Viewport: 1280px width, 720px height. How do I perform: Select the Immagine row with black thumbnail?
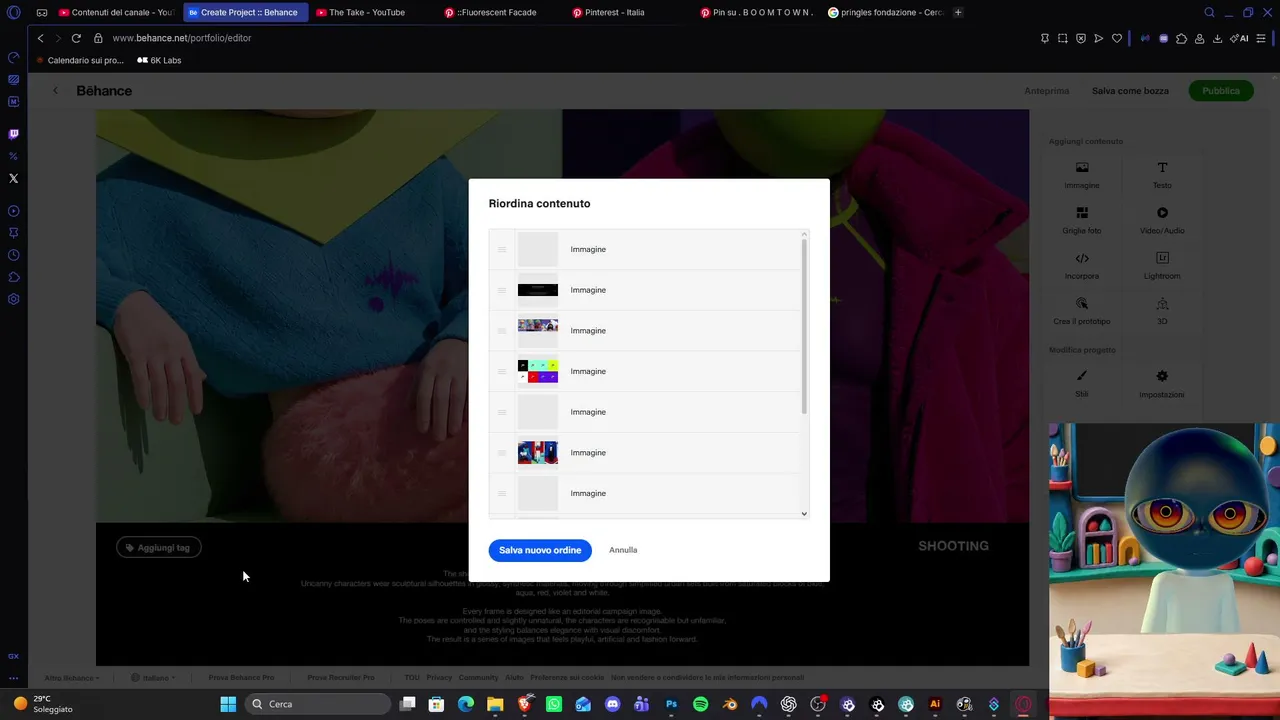coord(645,290)
